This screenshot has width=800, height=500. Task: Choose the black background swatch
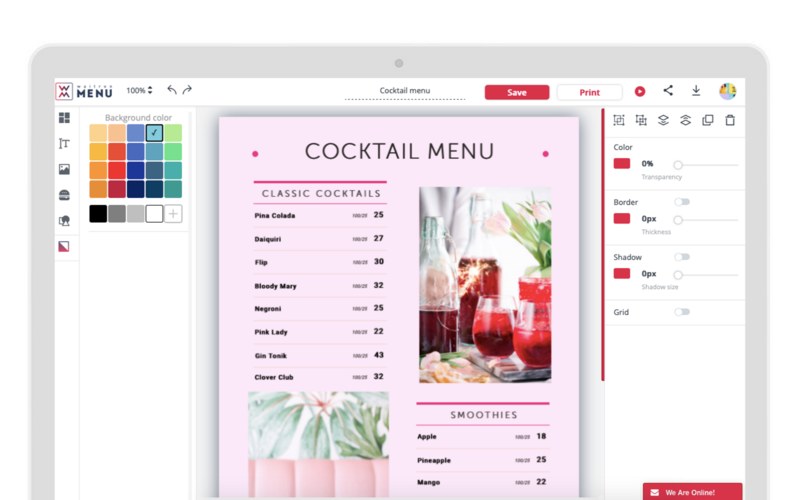click(x=98, y=214)
